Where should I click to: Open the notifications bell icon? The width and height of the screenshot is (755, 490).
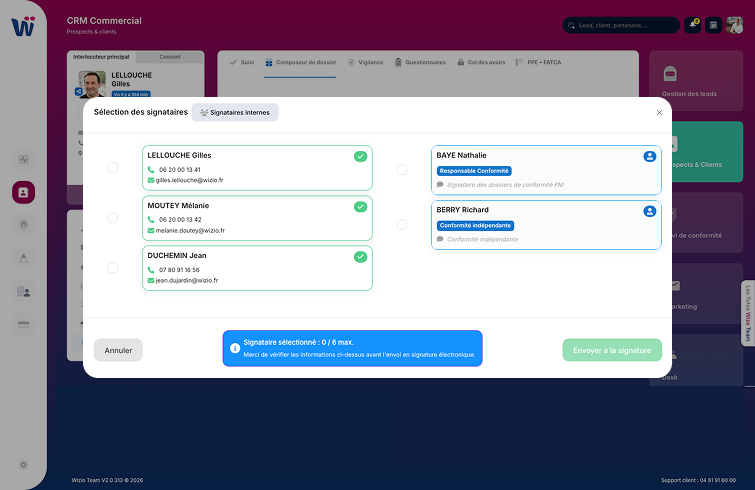click(692, 25)
